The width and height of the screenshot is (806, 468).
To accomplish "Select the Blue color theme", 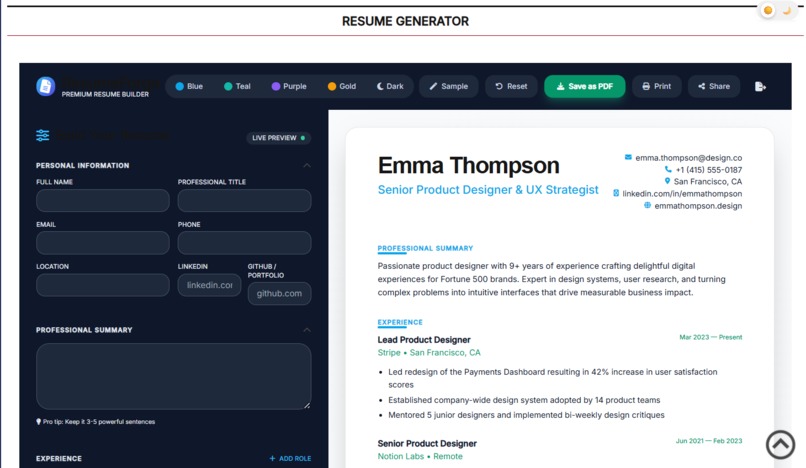I will 189,86.
